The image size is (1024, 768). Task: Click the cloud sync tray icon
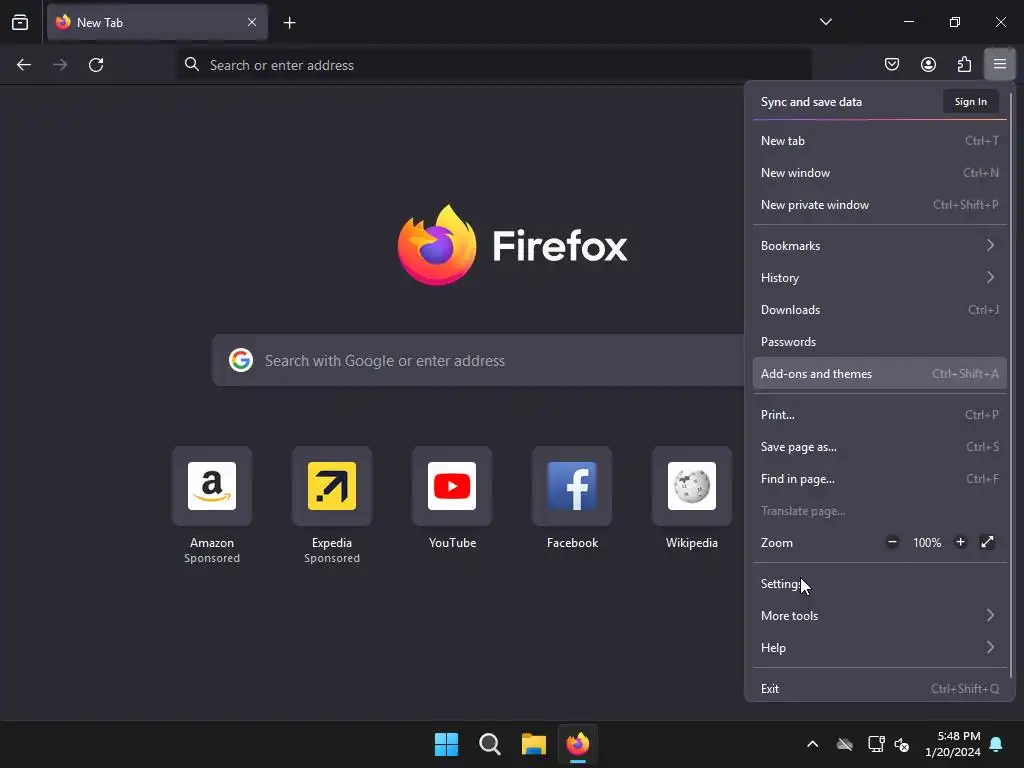click(844, 744)
